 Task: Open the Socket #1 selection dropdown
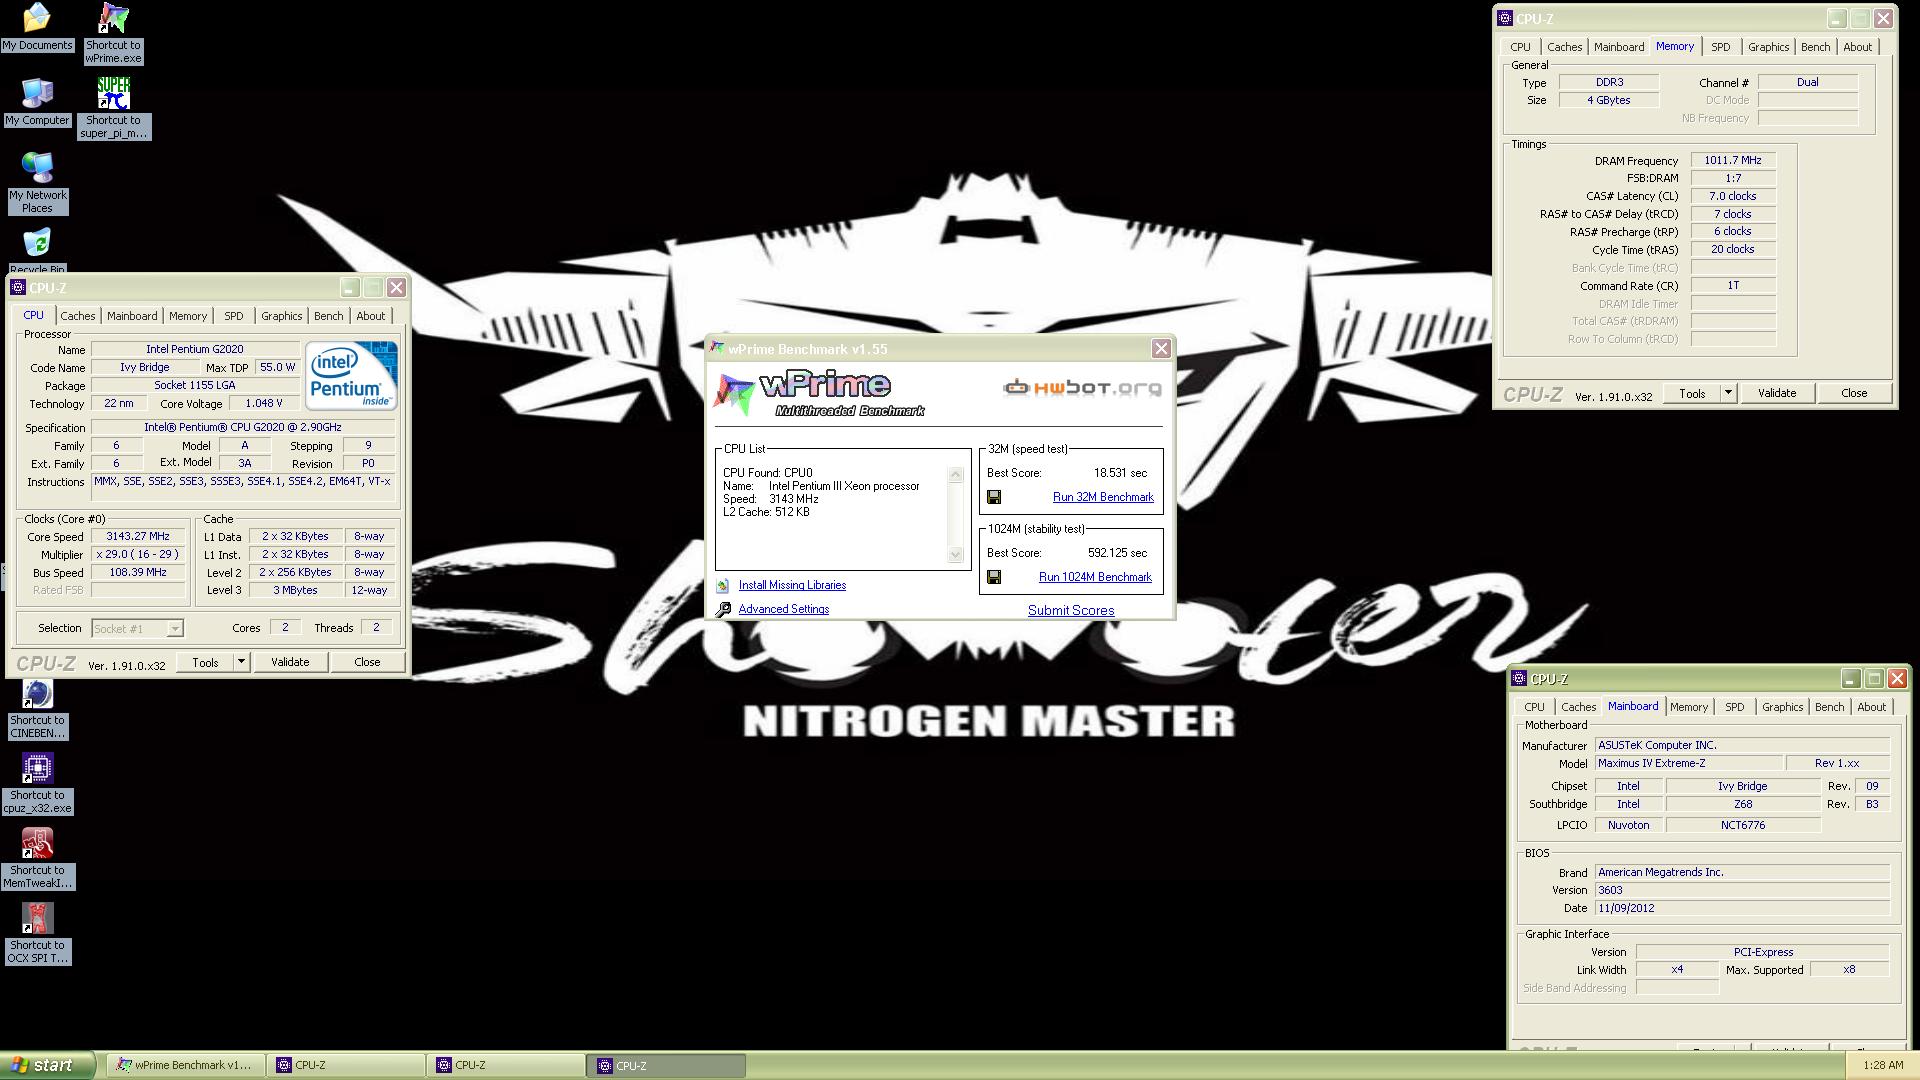[x=175, y=629]
